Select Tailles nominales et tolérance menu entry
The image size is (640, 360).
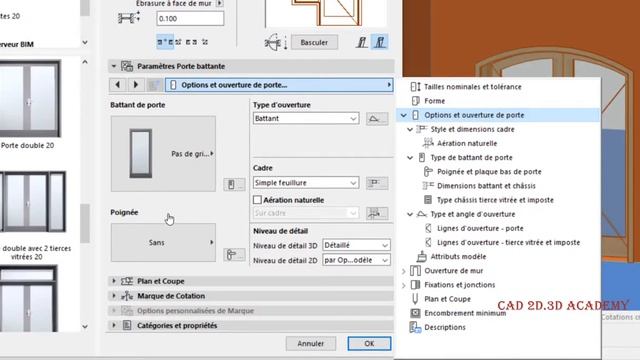pyautogui.click(x=473, y=87)
